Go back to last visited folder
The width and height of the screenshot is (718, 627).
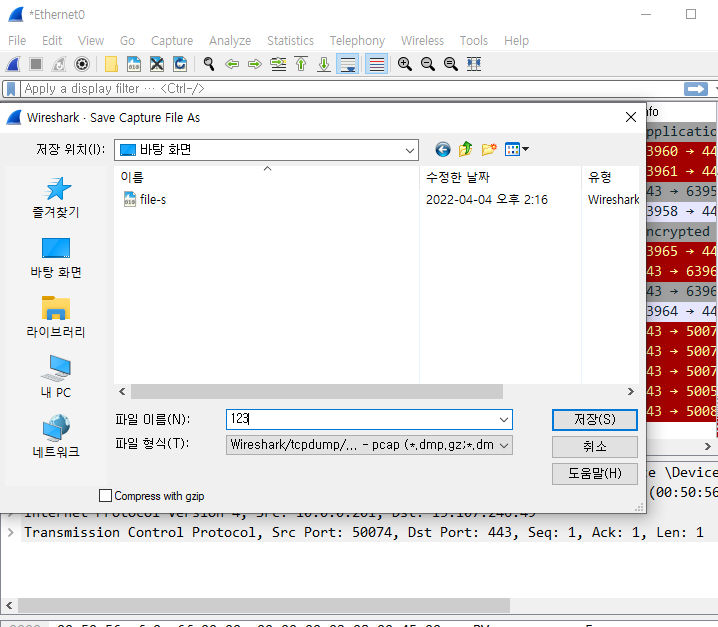point(442,149)
